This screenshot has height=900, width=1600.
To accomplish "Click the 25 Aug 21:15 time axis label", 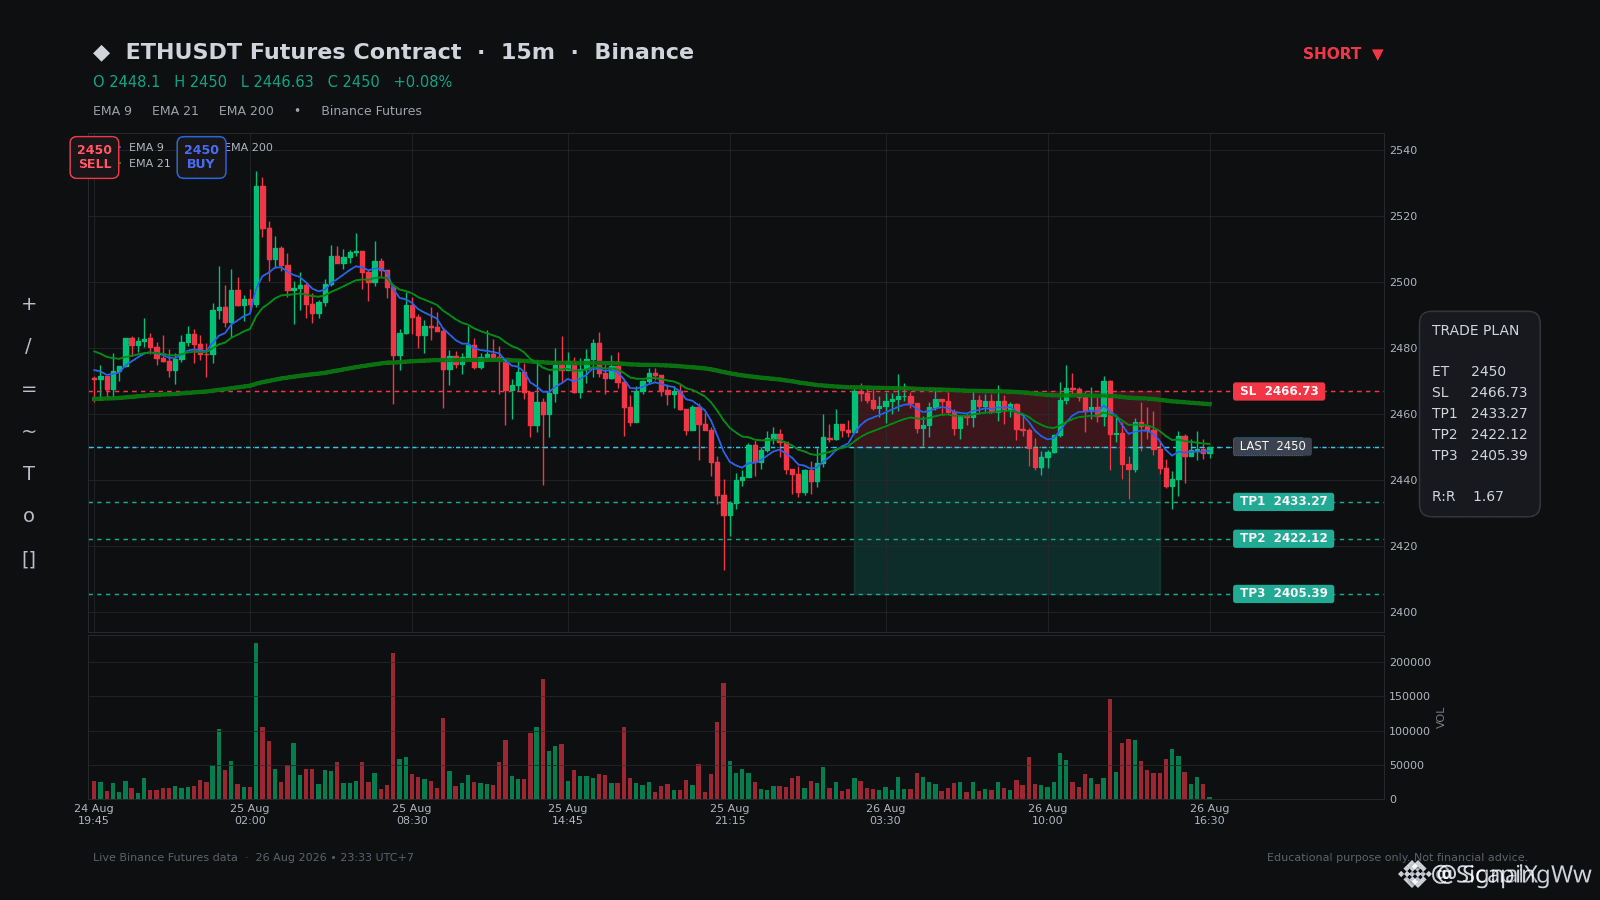I will [730, 814].
